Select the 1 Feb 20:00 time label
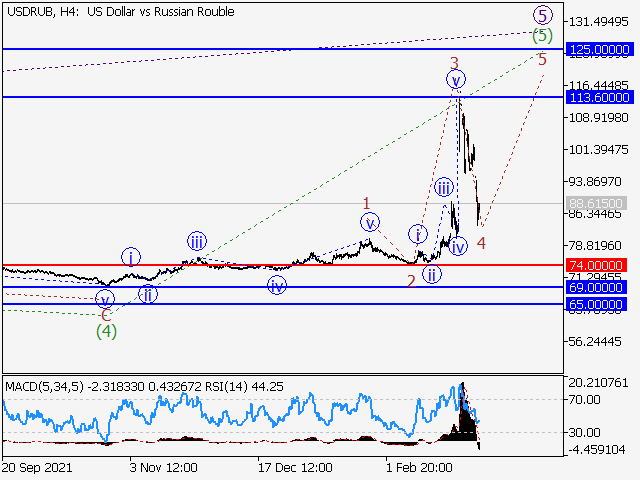Screen dimensions: 640x480 pyautogui.click(x=419, y=467)
